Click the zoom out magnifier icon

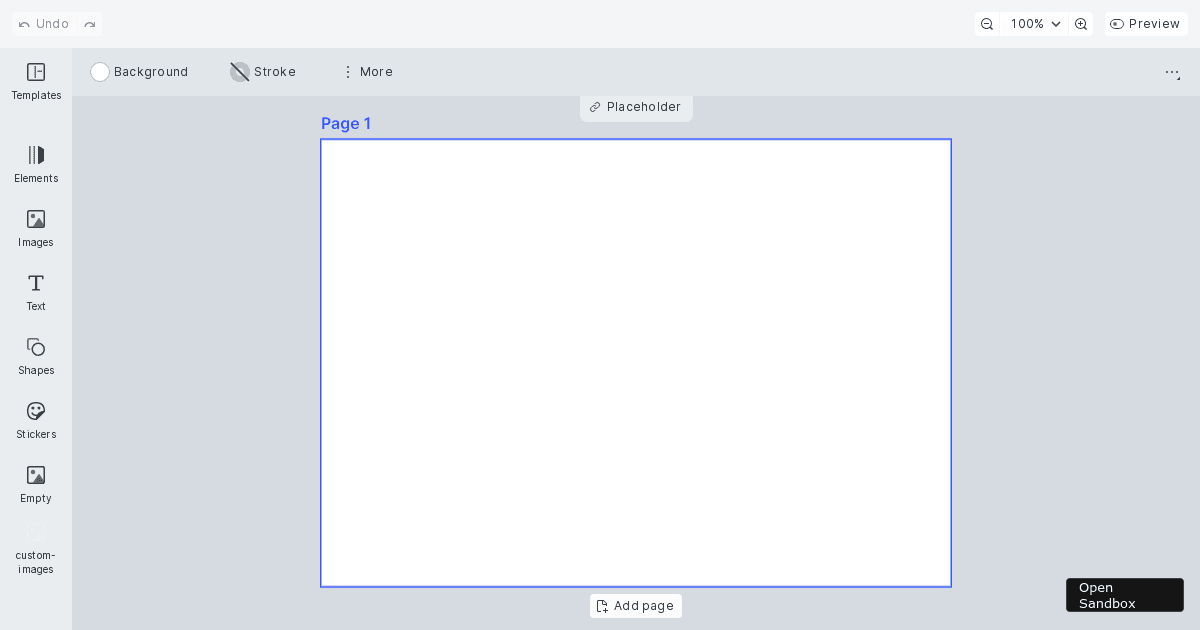987,23
